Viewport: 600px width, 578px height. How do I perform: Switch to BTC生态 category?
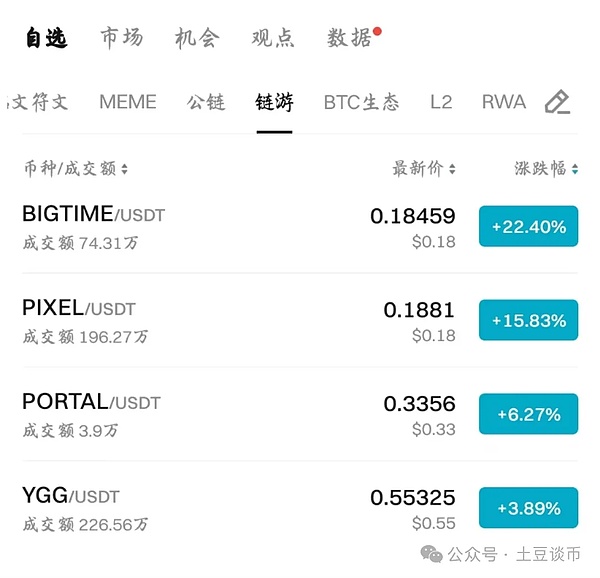click(361, 102)
